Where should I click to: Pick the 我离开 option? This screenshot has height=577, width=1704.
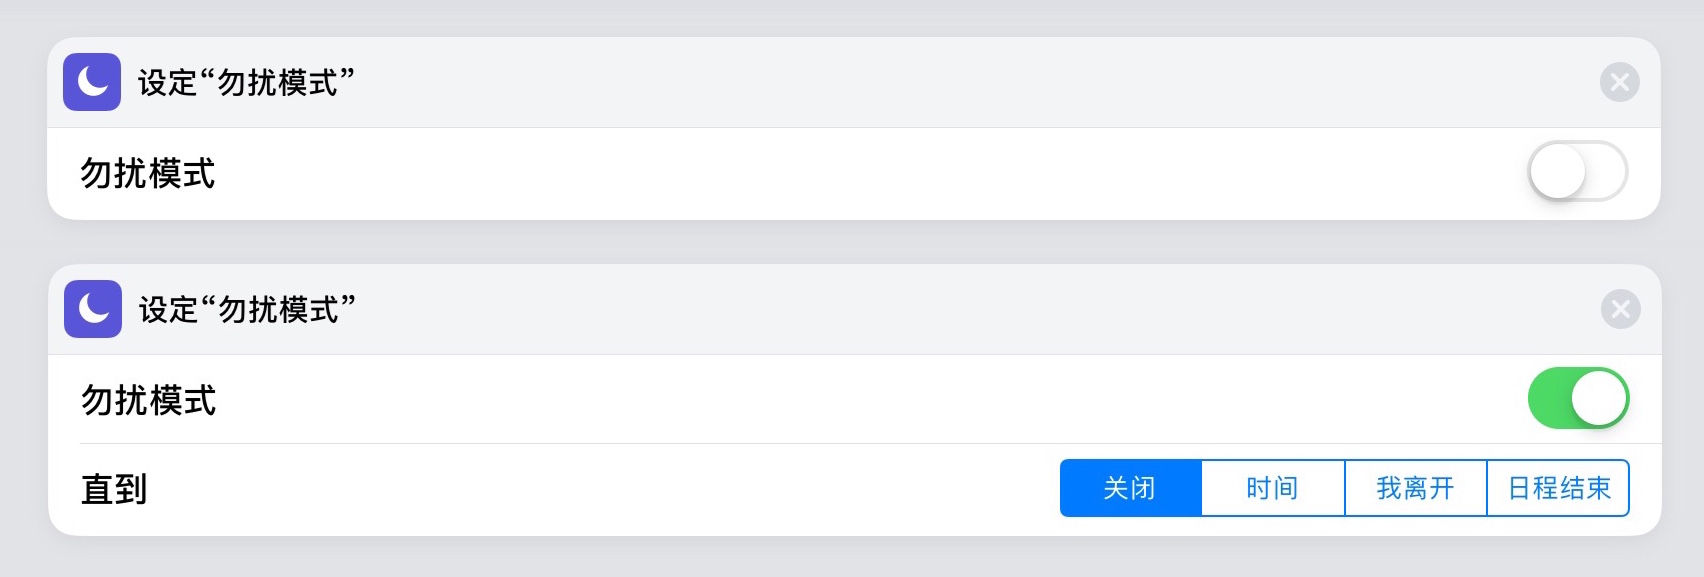tap(1415, 488)
